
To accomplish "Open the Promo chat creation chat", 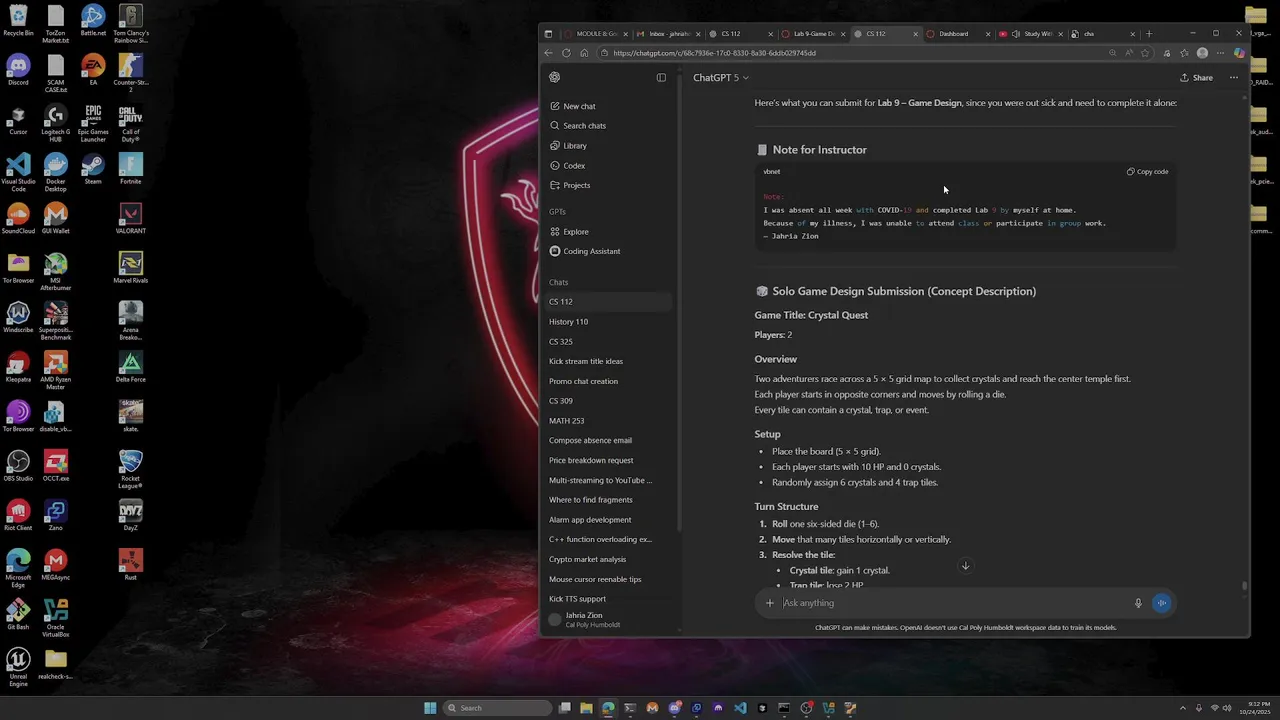I will pyautogui.click(x=583, y=381).
